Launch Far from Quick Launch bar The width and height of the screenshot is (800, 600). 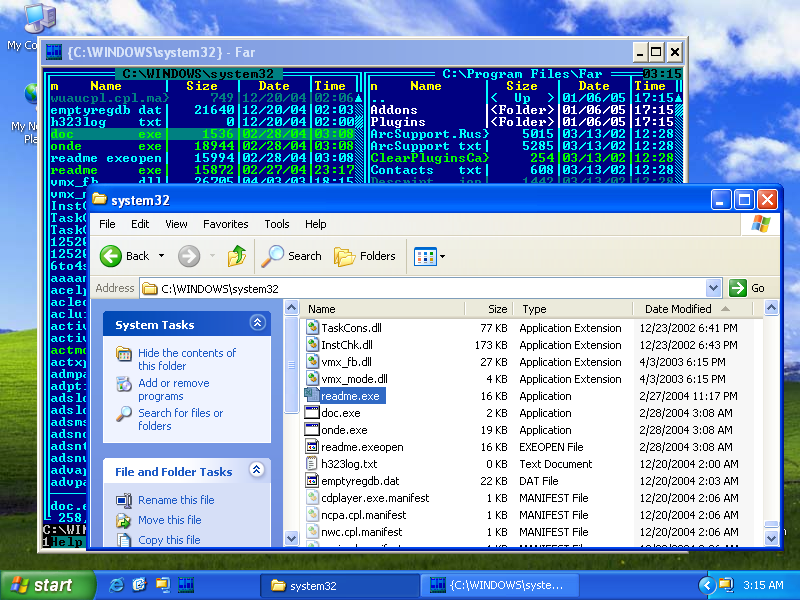186,585
